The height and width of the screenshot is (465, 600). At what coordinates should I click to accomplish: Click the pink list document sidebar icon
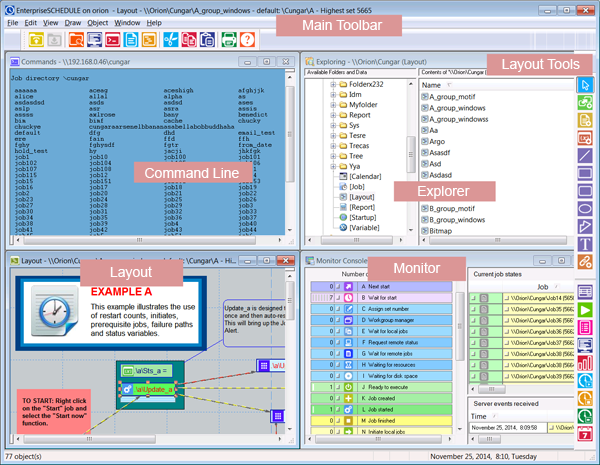point(585,328)
